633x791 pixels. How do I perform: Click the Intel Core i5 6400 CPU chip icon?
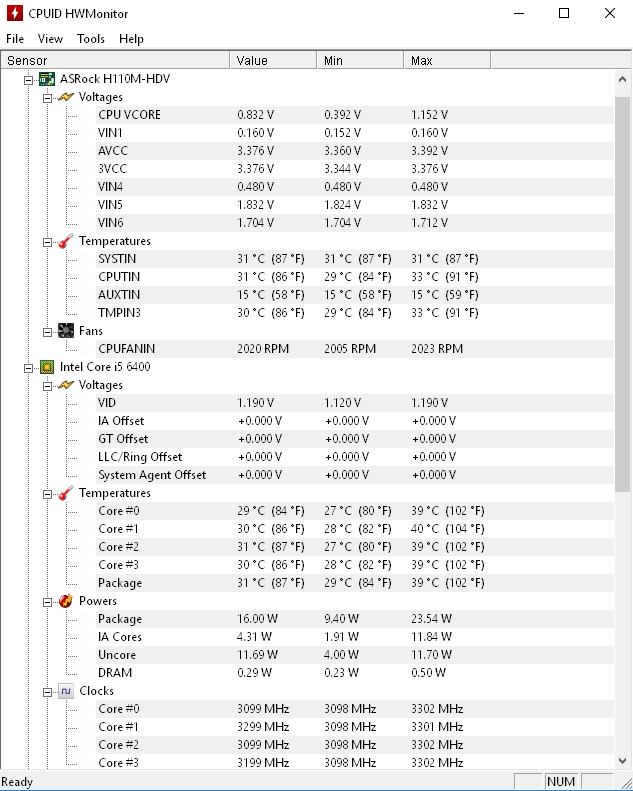coord(47,367)
